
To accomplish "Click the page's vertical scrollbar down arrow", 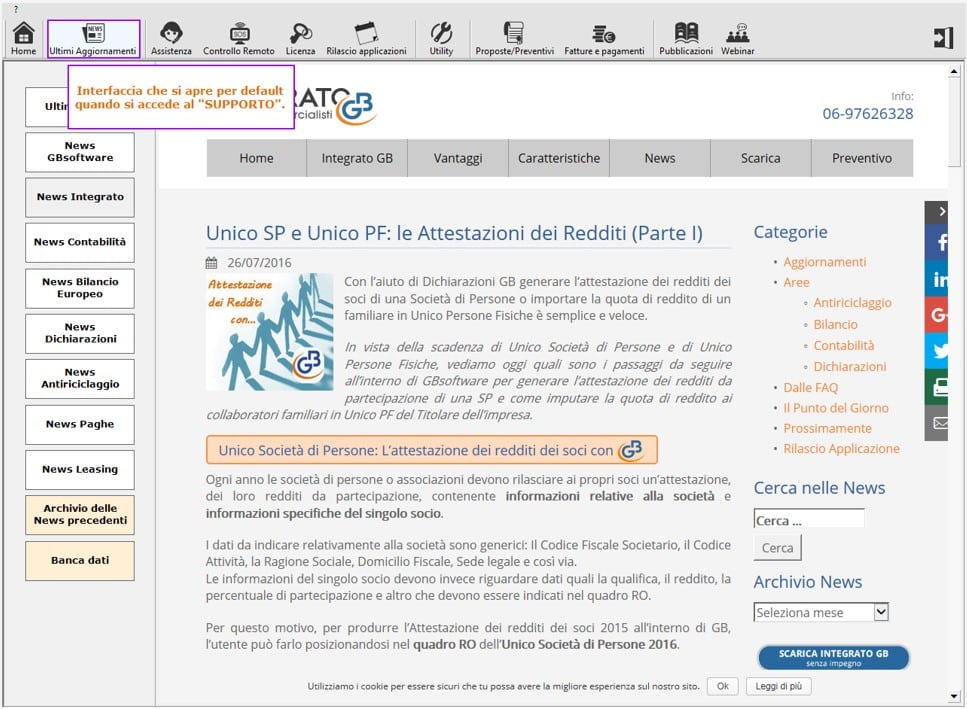I will click(x=954, y=697).
